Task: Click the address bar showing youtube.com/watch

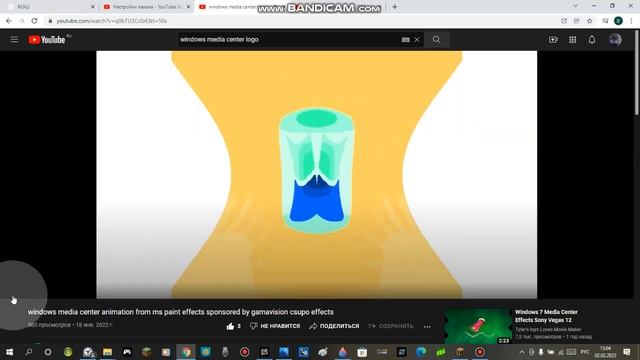Action: click(x=302, y=21)
